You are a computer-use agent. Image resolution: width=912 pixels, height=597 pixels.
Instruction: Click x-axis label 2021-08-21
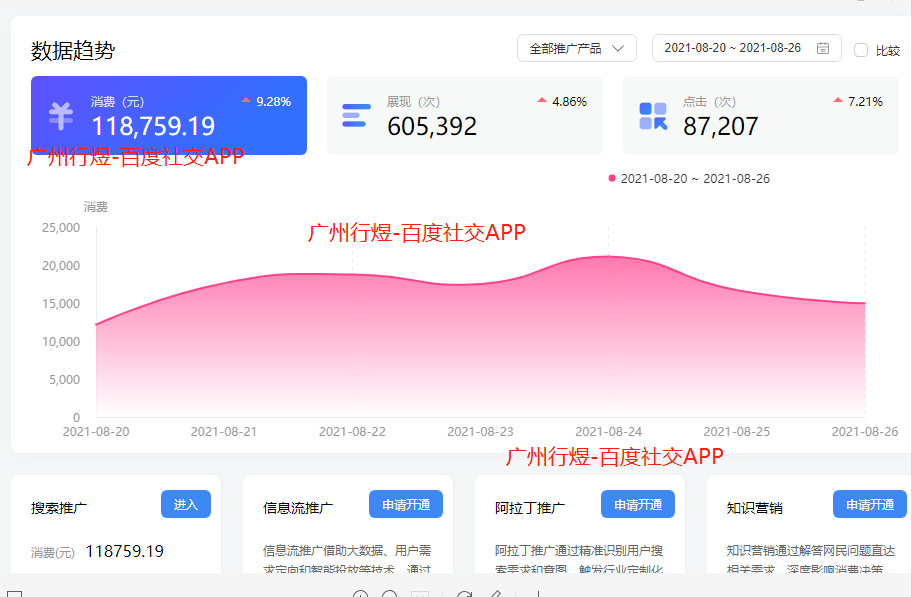224,432
